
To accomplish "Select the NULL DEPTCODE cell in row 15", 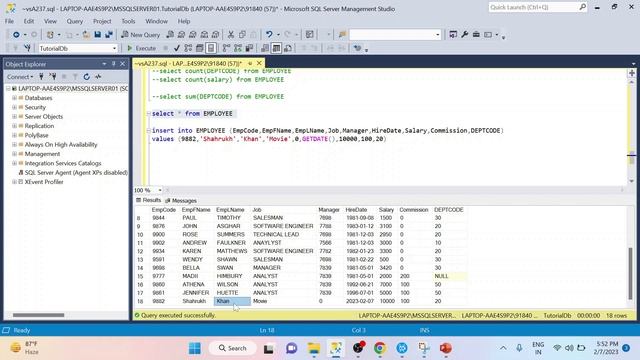I will 449,276.
